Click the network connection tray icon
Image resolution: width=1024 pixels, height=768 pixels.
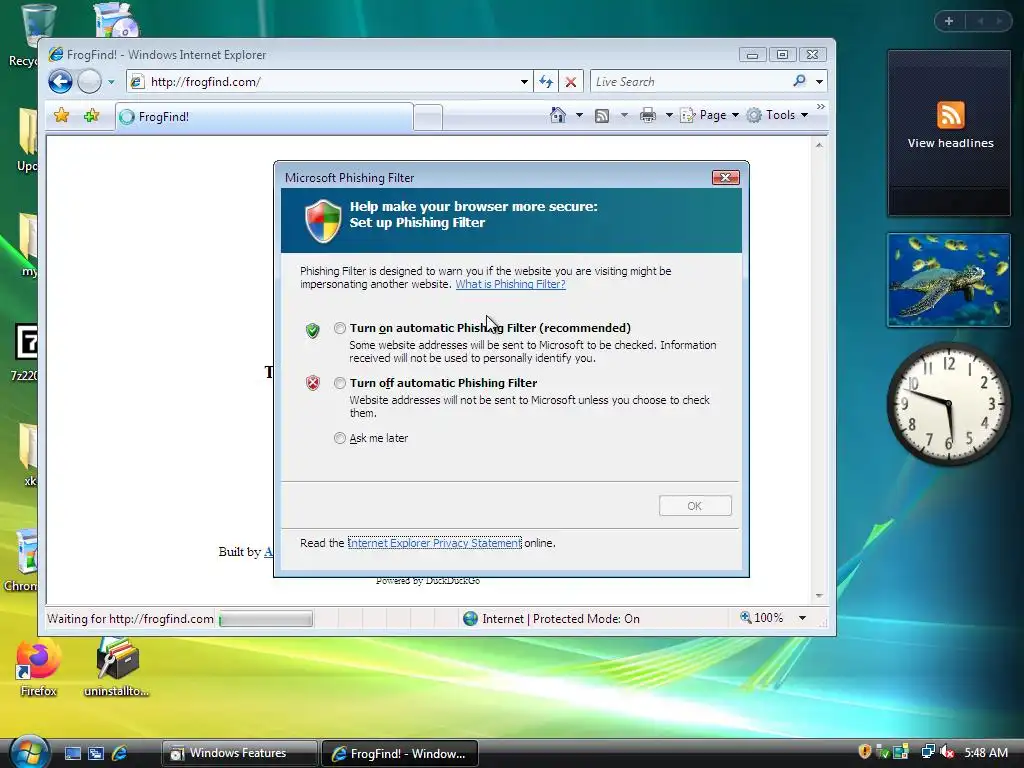[x=927, y=752]
